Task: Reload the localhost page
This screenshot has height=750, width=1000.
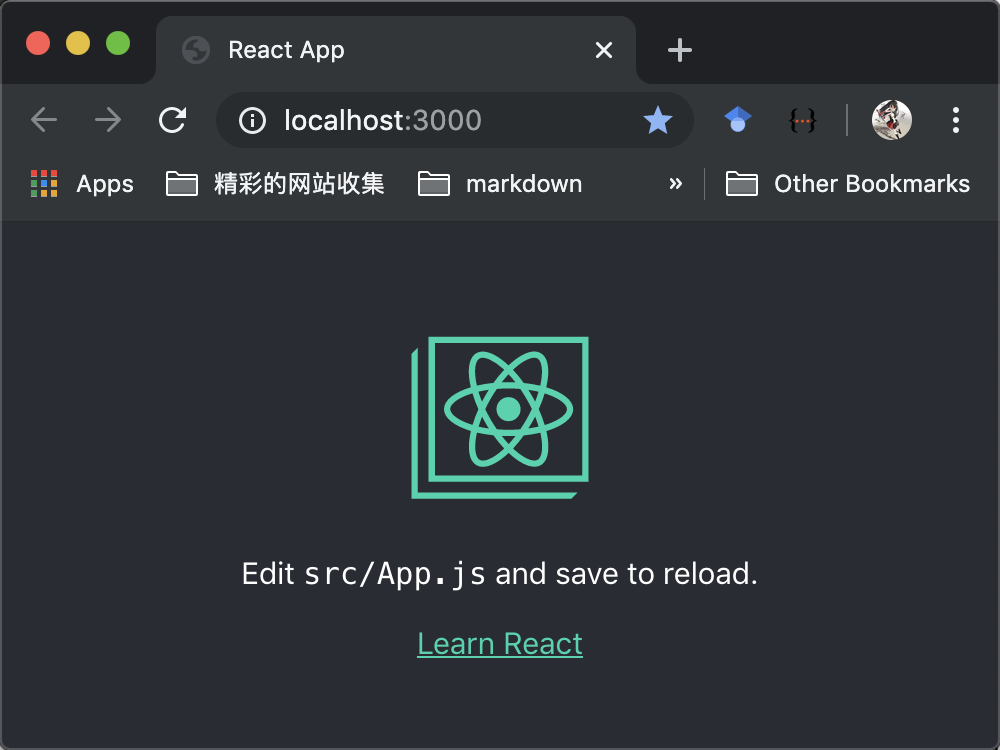Action: (x=173, y=121)
